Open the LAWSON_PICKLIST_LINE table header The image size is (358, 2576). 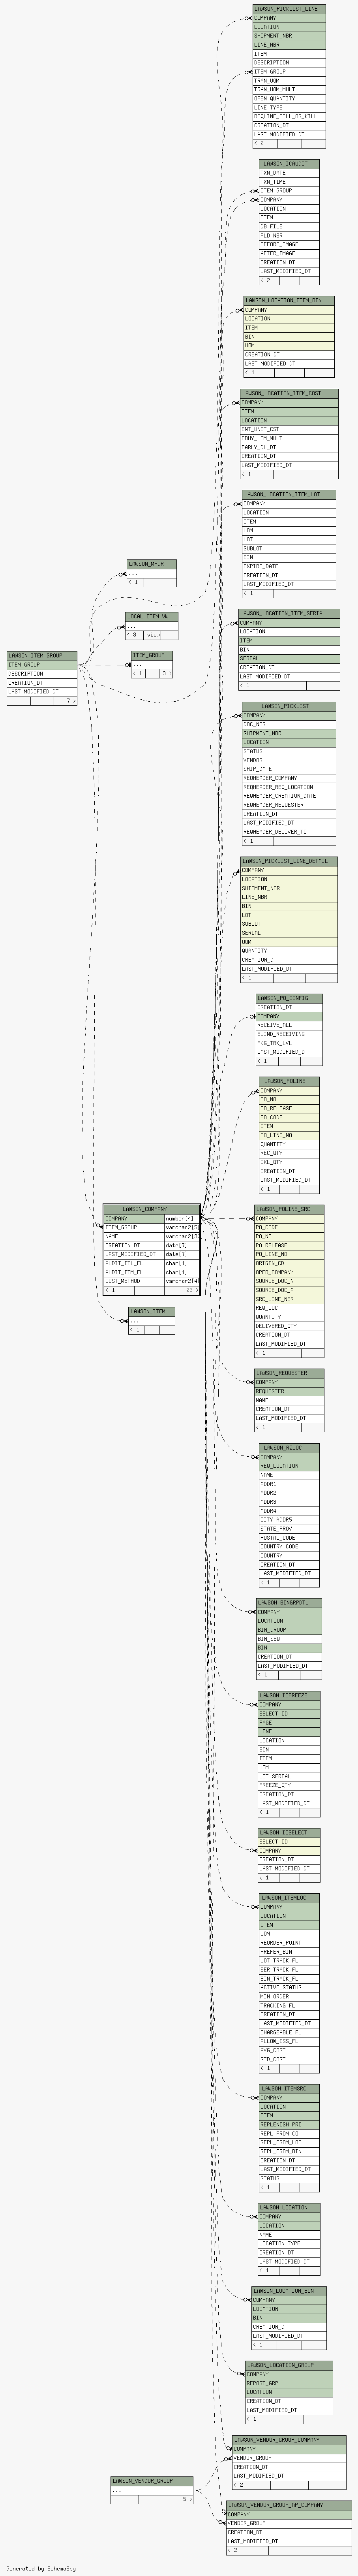click(289, 9)
